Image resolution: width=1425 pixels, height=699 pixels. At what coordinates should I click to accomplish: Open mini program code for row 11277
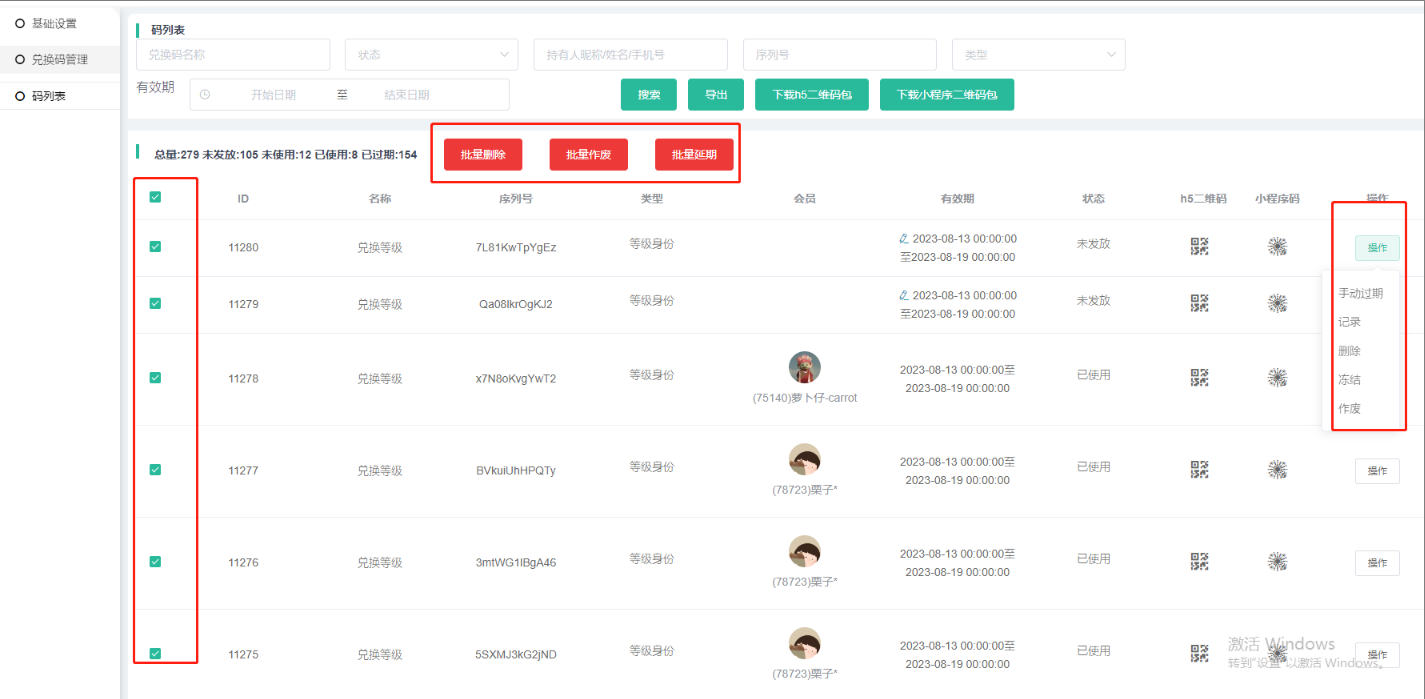pos(1277,470)
